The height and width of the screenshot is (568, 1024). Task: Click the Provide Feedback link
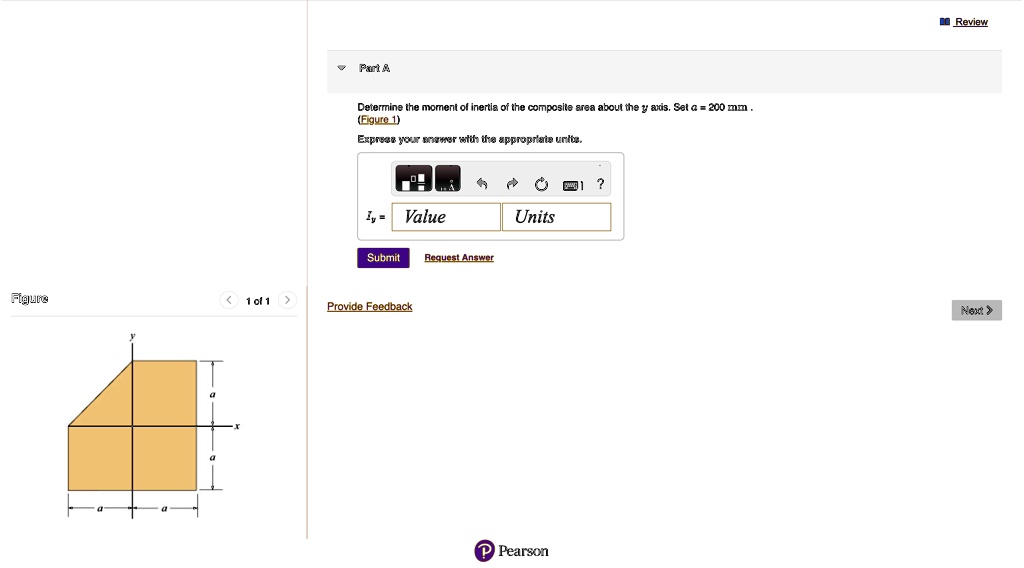click(x=369, y=307)
